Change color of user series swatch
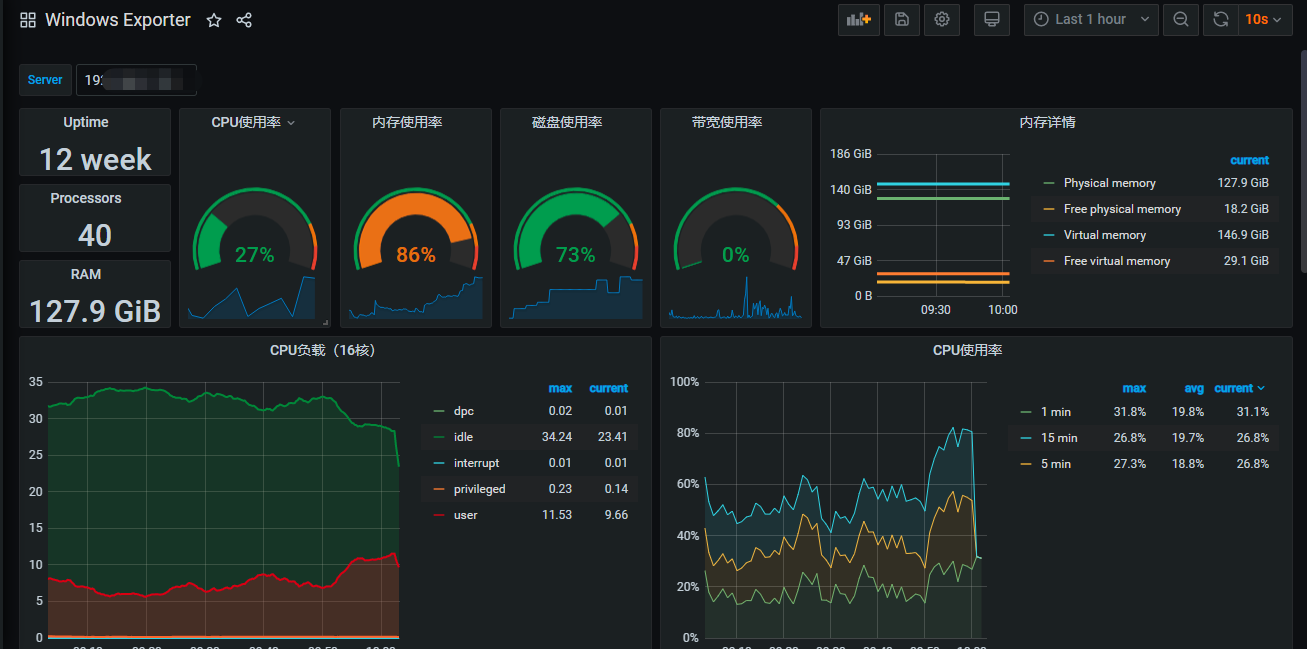 coord(439,515)
